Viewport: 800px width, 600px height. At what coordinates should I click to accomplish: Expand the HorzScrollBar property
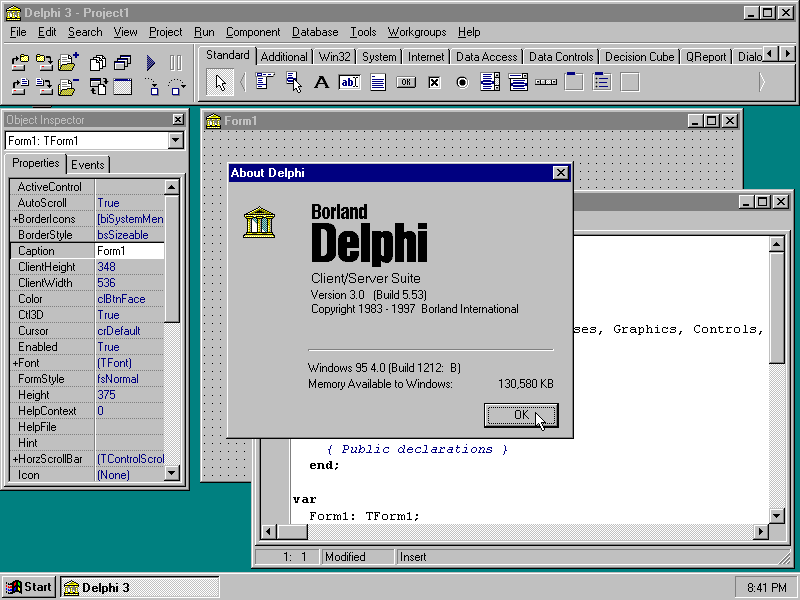coord(15,459)
